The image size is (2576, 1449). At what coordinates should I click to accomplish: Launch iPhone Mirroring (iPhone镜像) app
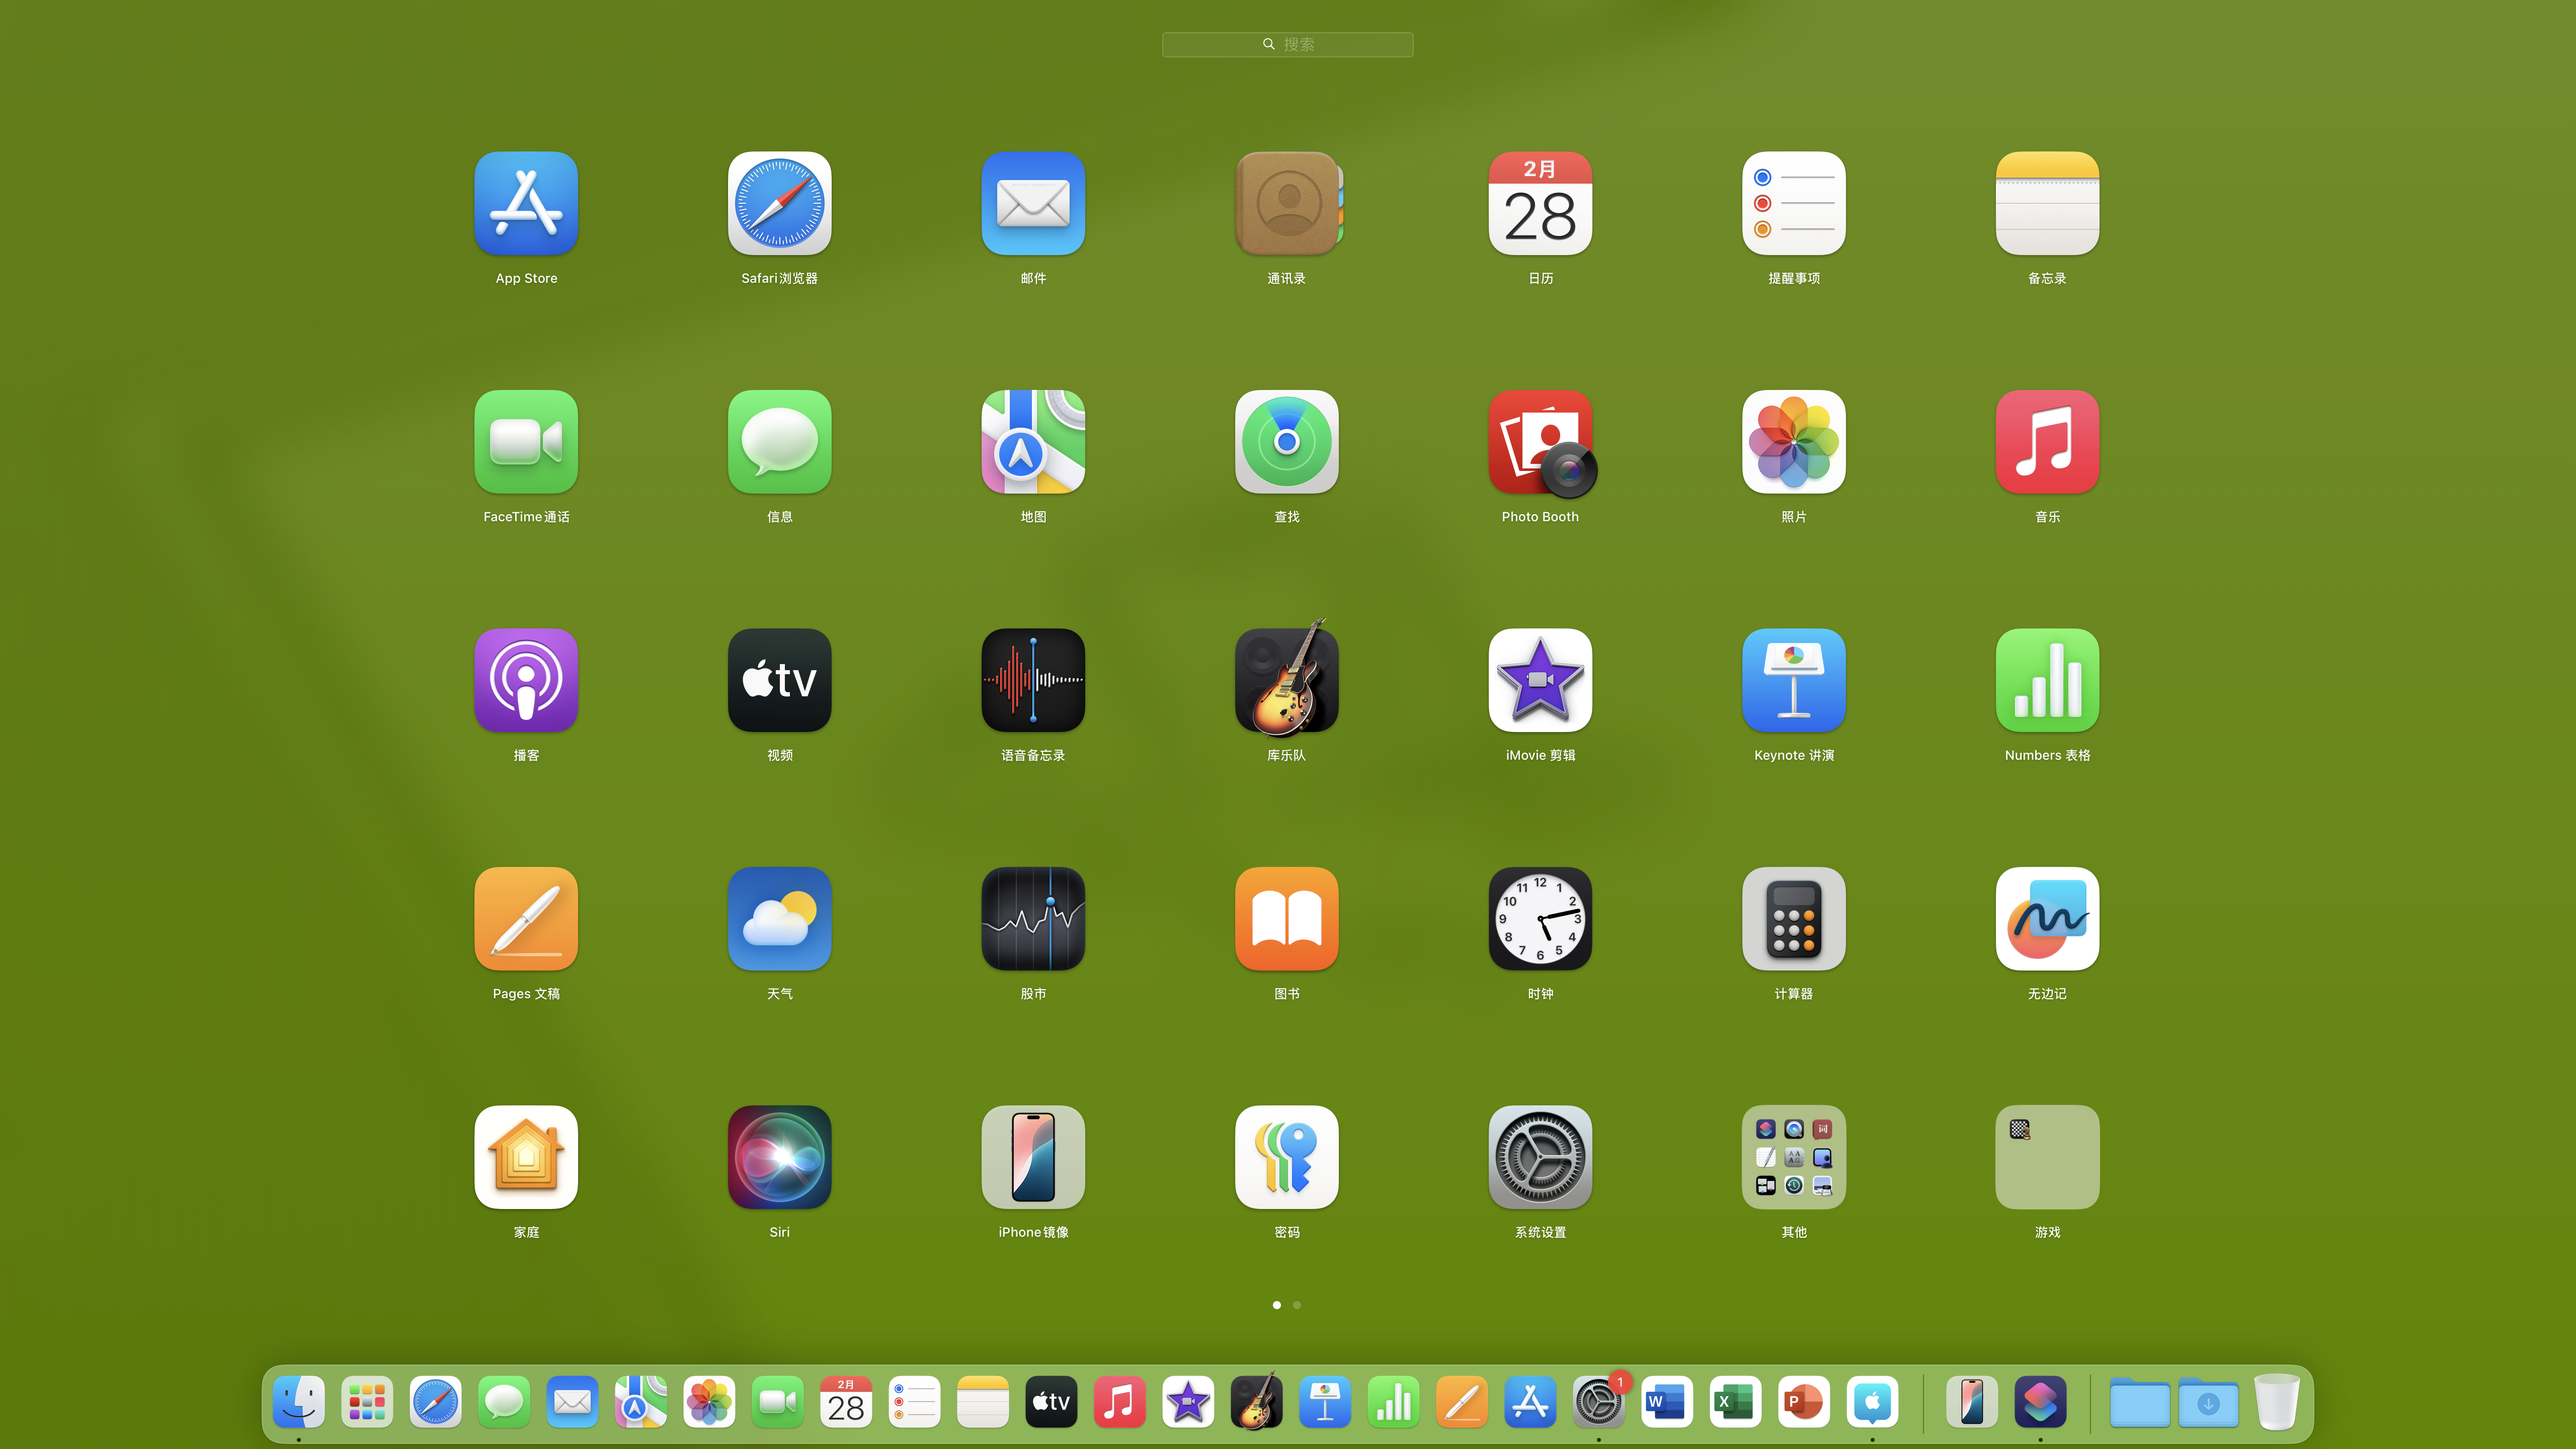(1033, 1157)
